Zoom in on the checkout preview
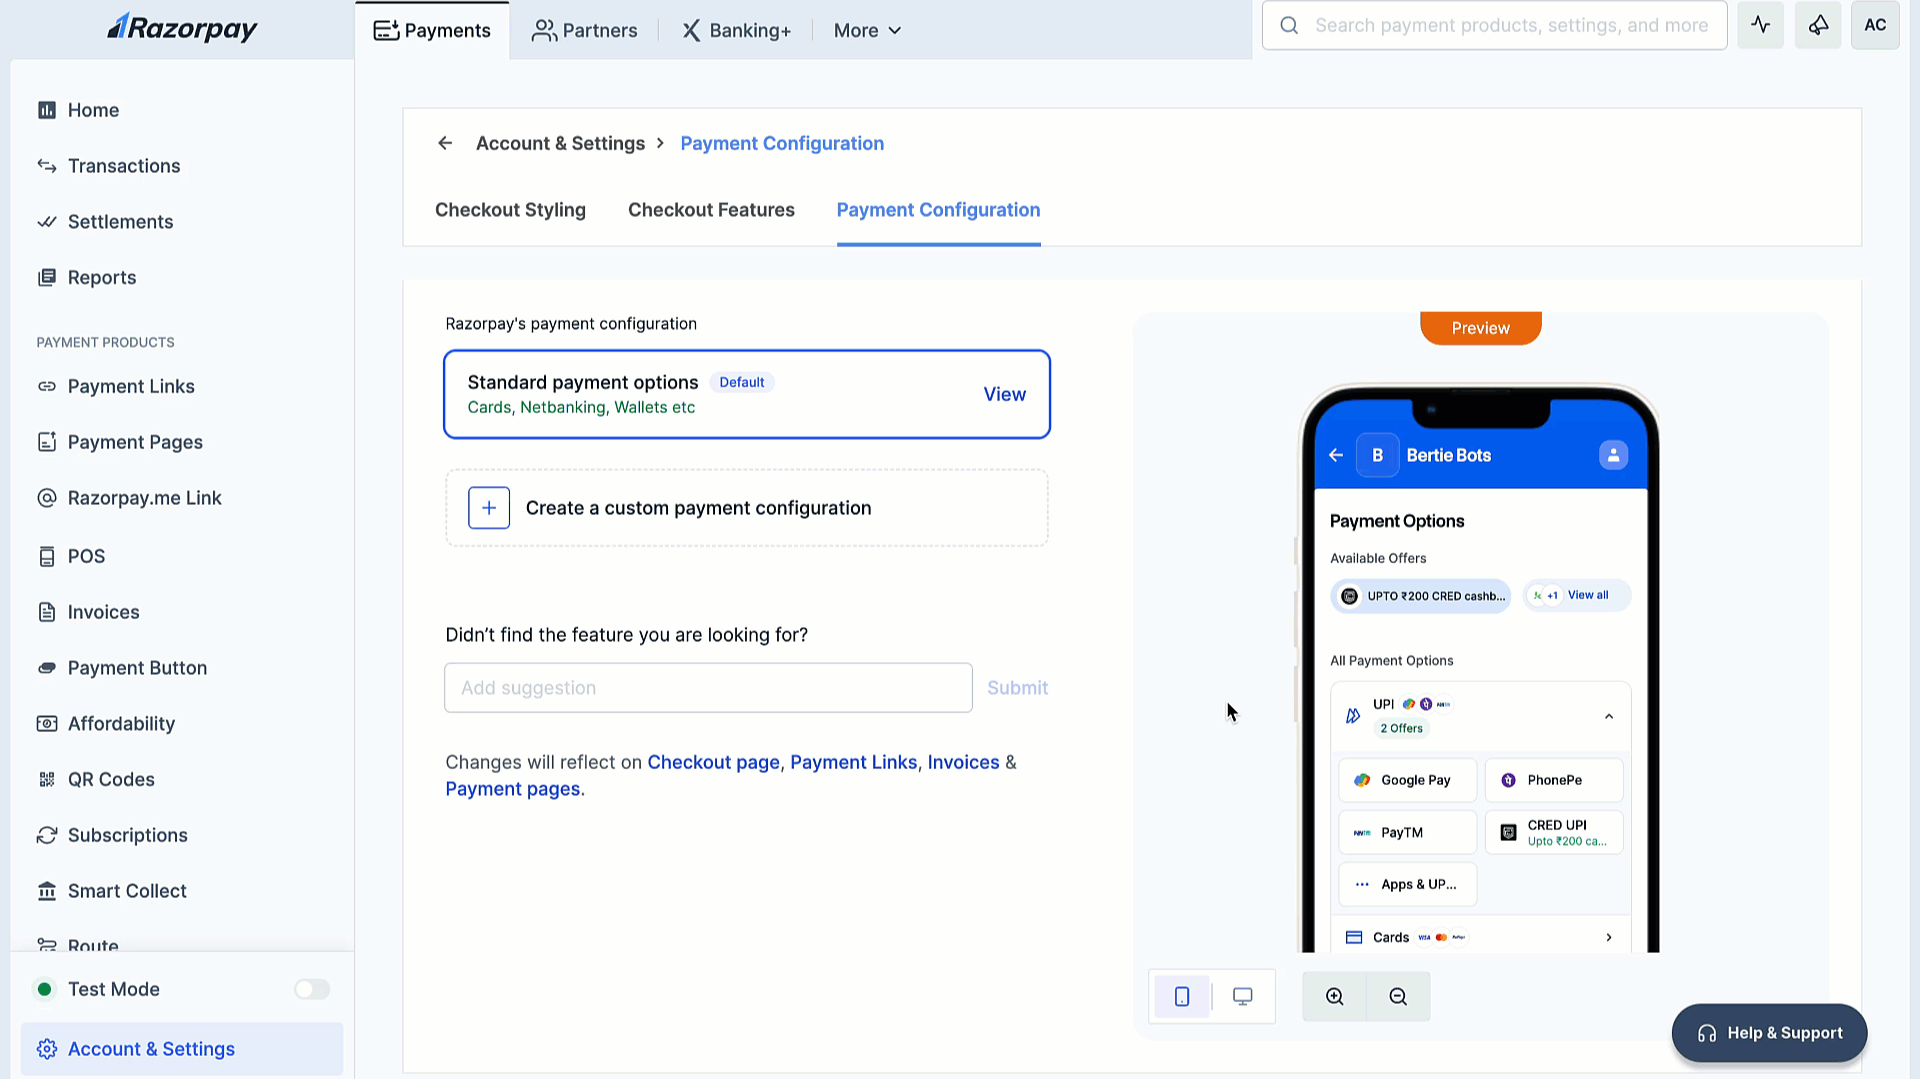 point(1334,996)
